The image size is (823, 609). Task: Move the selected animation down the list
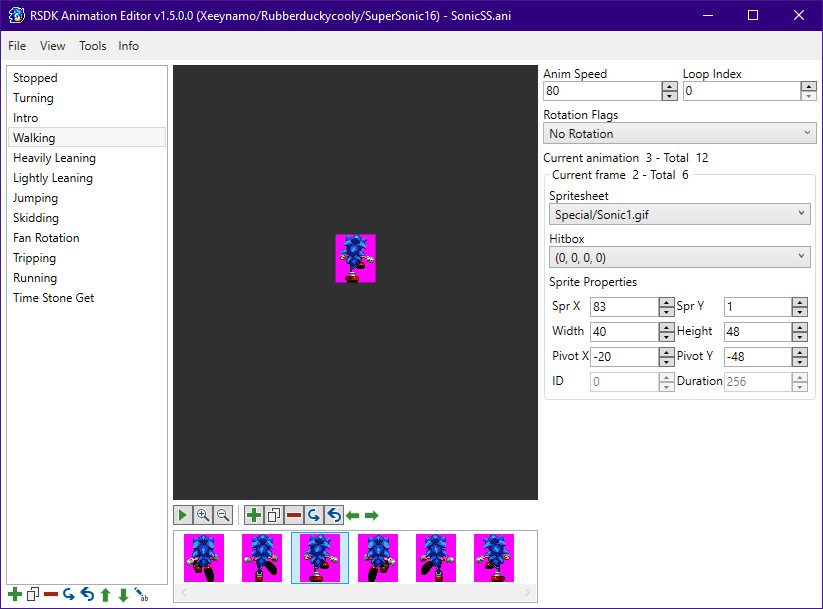[121, 594]
